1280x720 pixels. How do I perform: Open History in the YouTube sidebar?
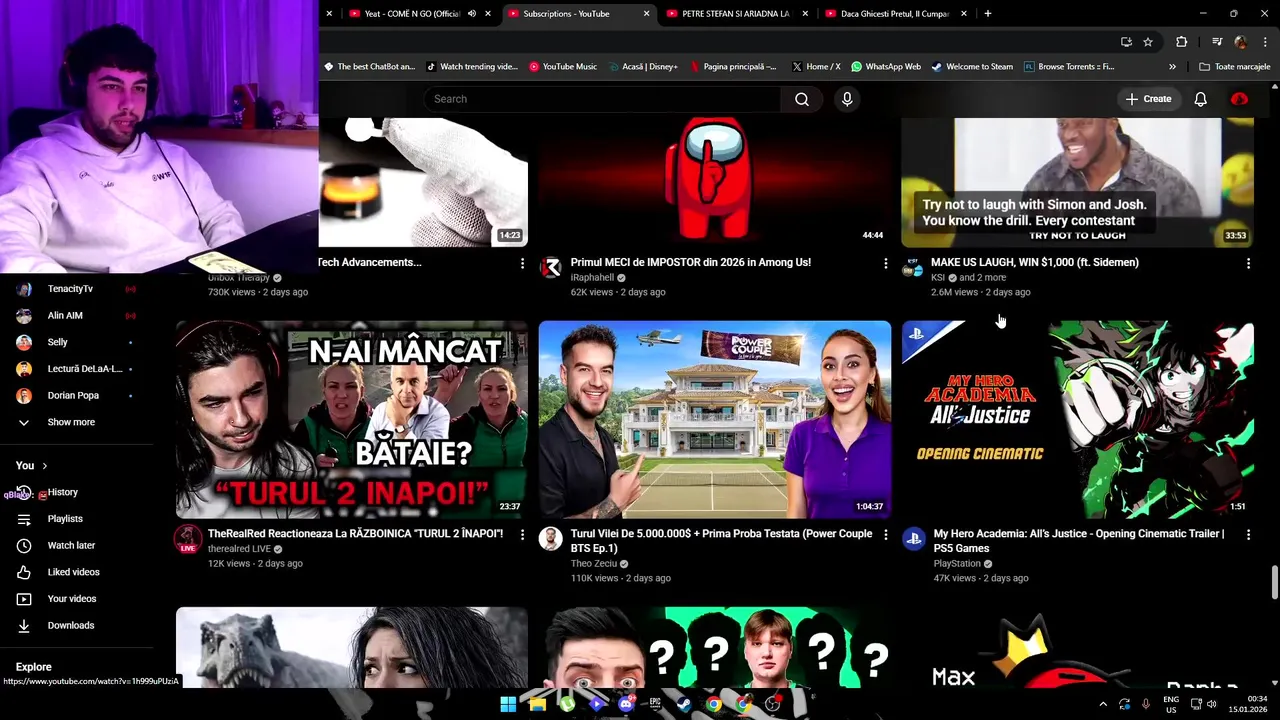(x=63, y=492)
